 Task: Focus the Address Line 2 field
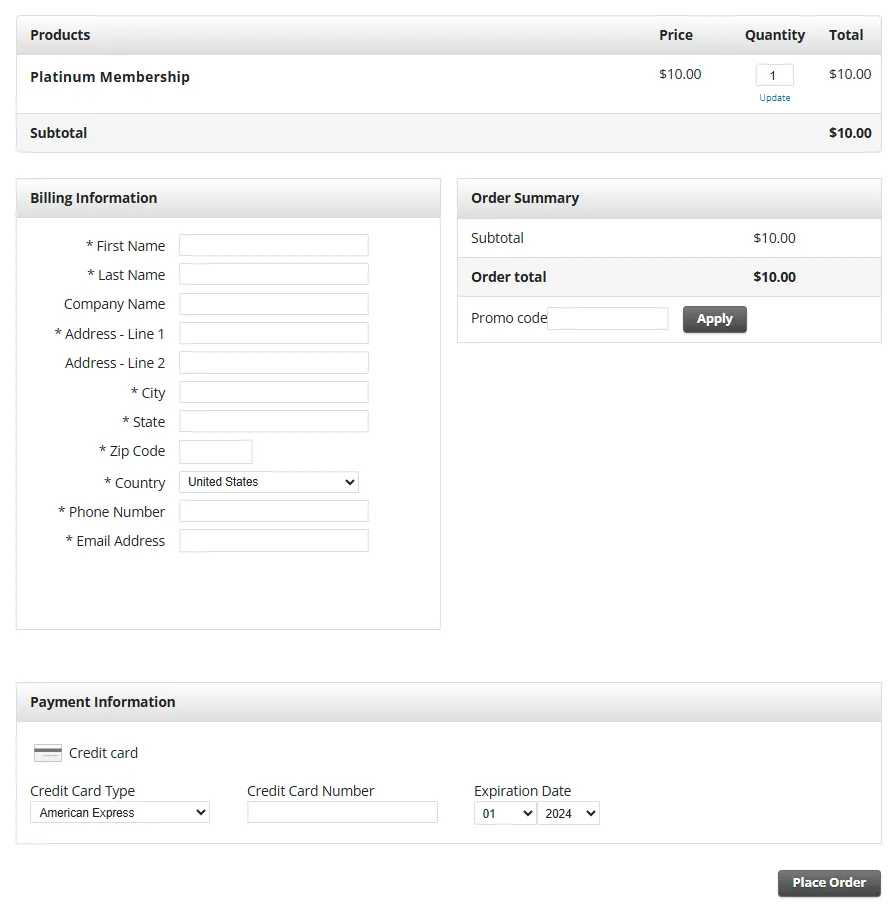(274, 362)
